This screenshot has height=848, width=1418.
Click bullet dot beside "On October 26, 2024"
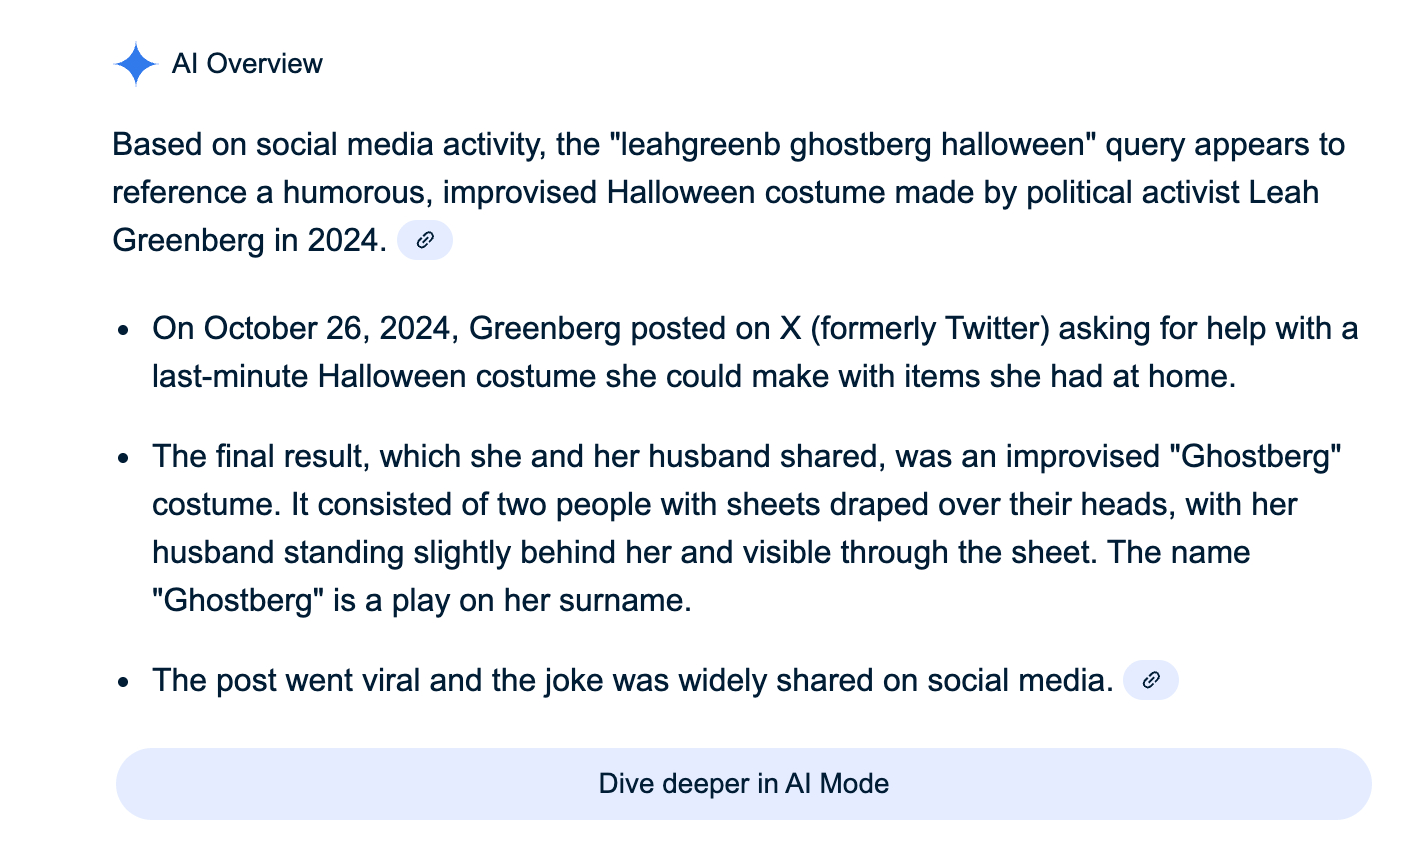click(123, 330)
